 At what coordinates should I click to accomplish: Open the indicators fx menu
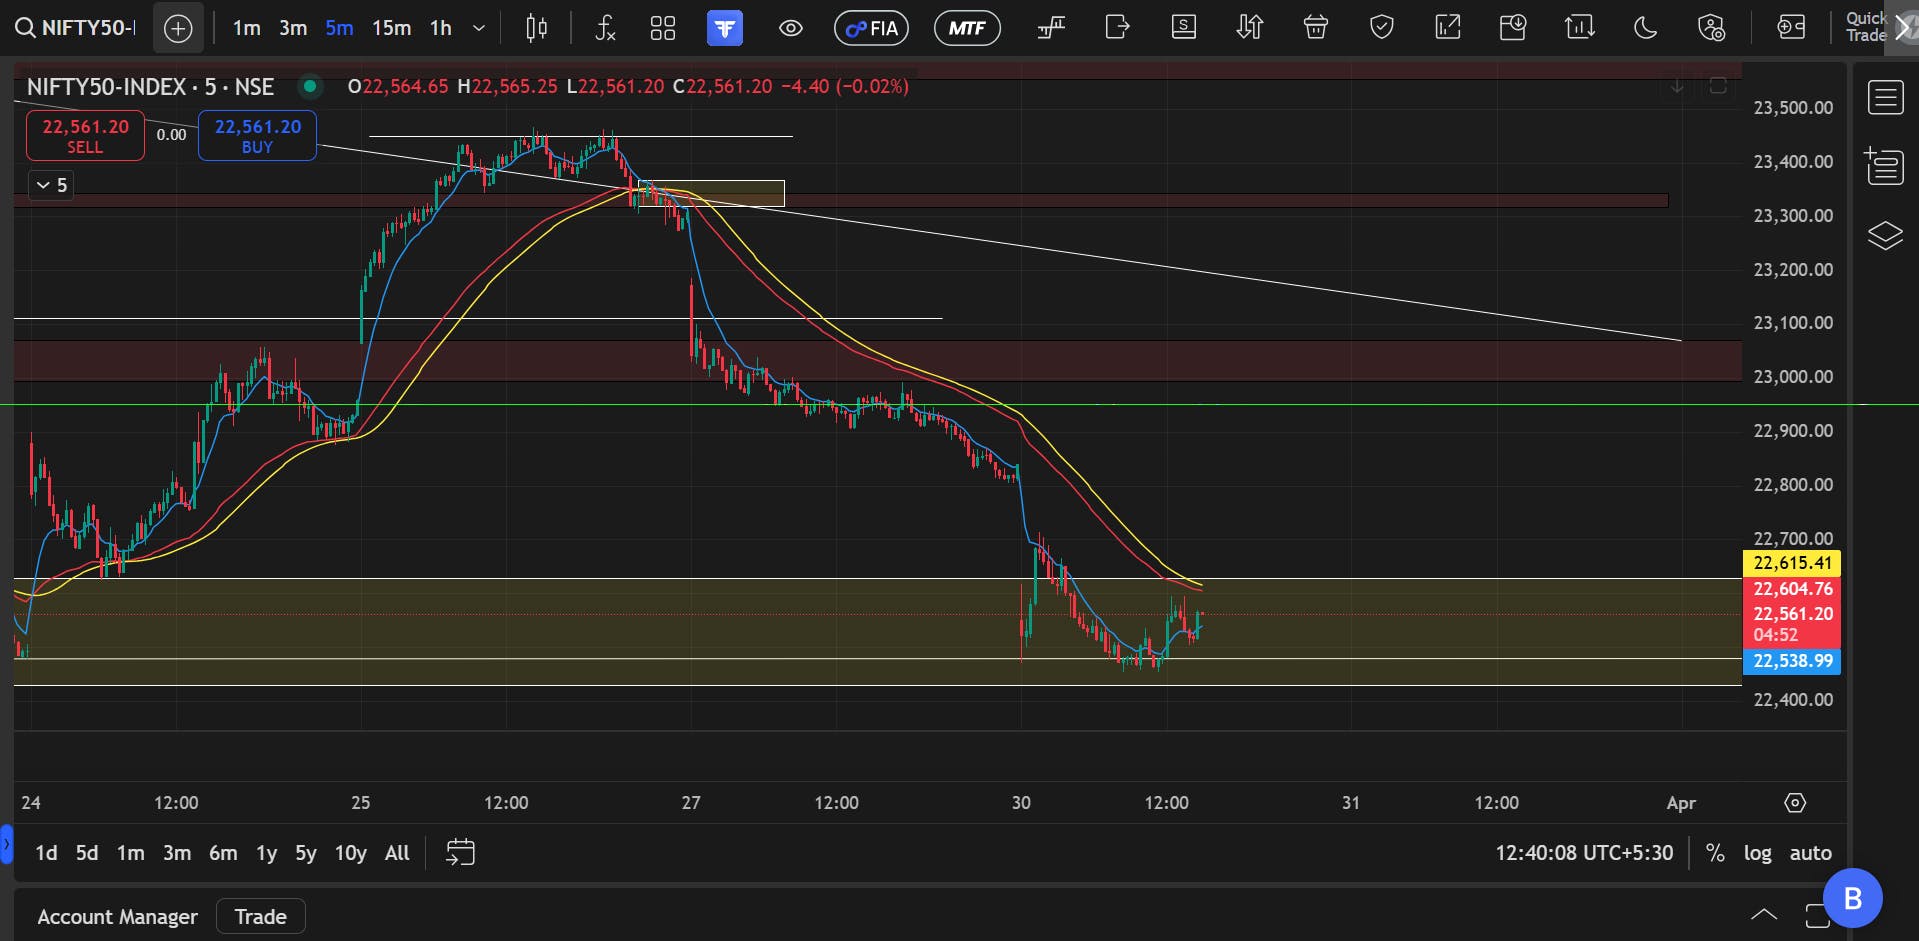pos(605,28)
